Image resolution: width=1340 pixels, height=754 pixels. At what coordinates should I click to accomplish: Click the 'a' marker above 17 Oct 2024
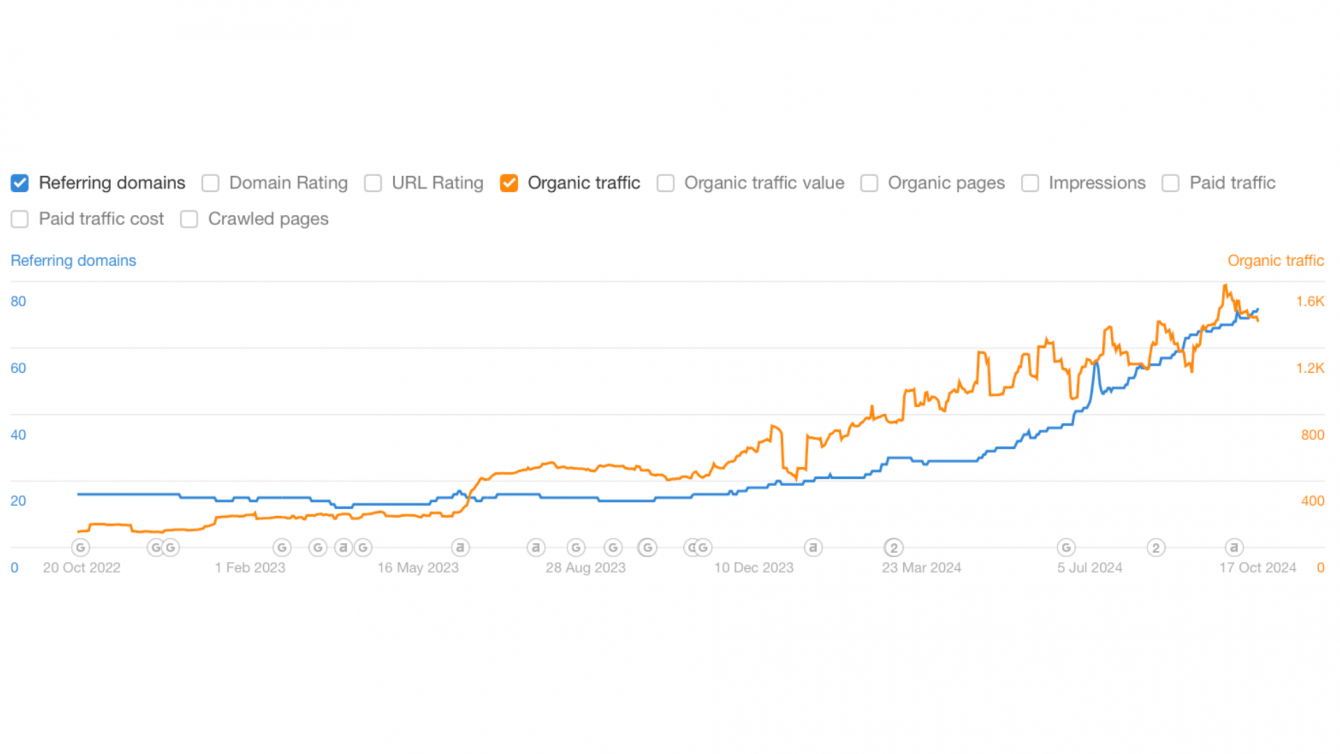[1235, 547]
